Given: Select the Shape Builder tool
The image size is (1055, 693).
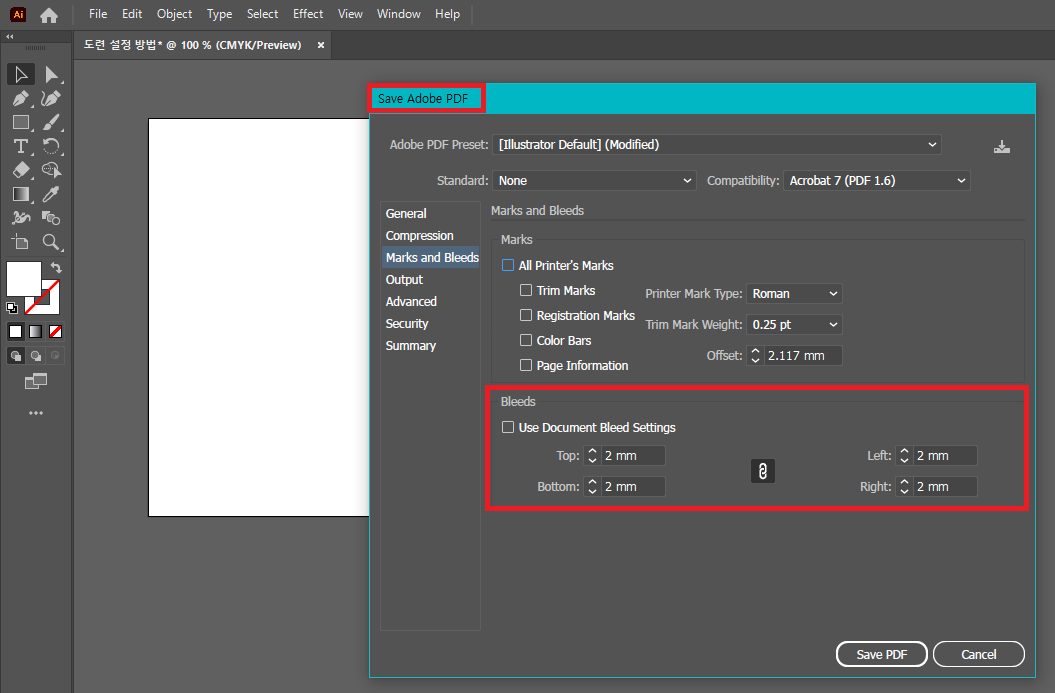Looking at the screenshot, I should pyautogui.click(x=51, y=170).
